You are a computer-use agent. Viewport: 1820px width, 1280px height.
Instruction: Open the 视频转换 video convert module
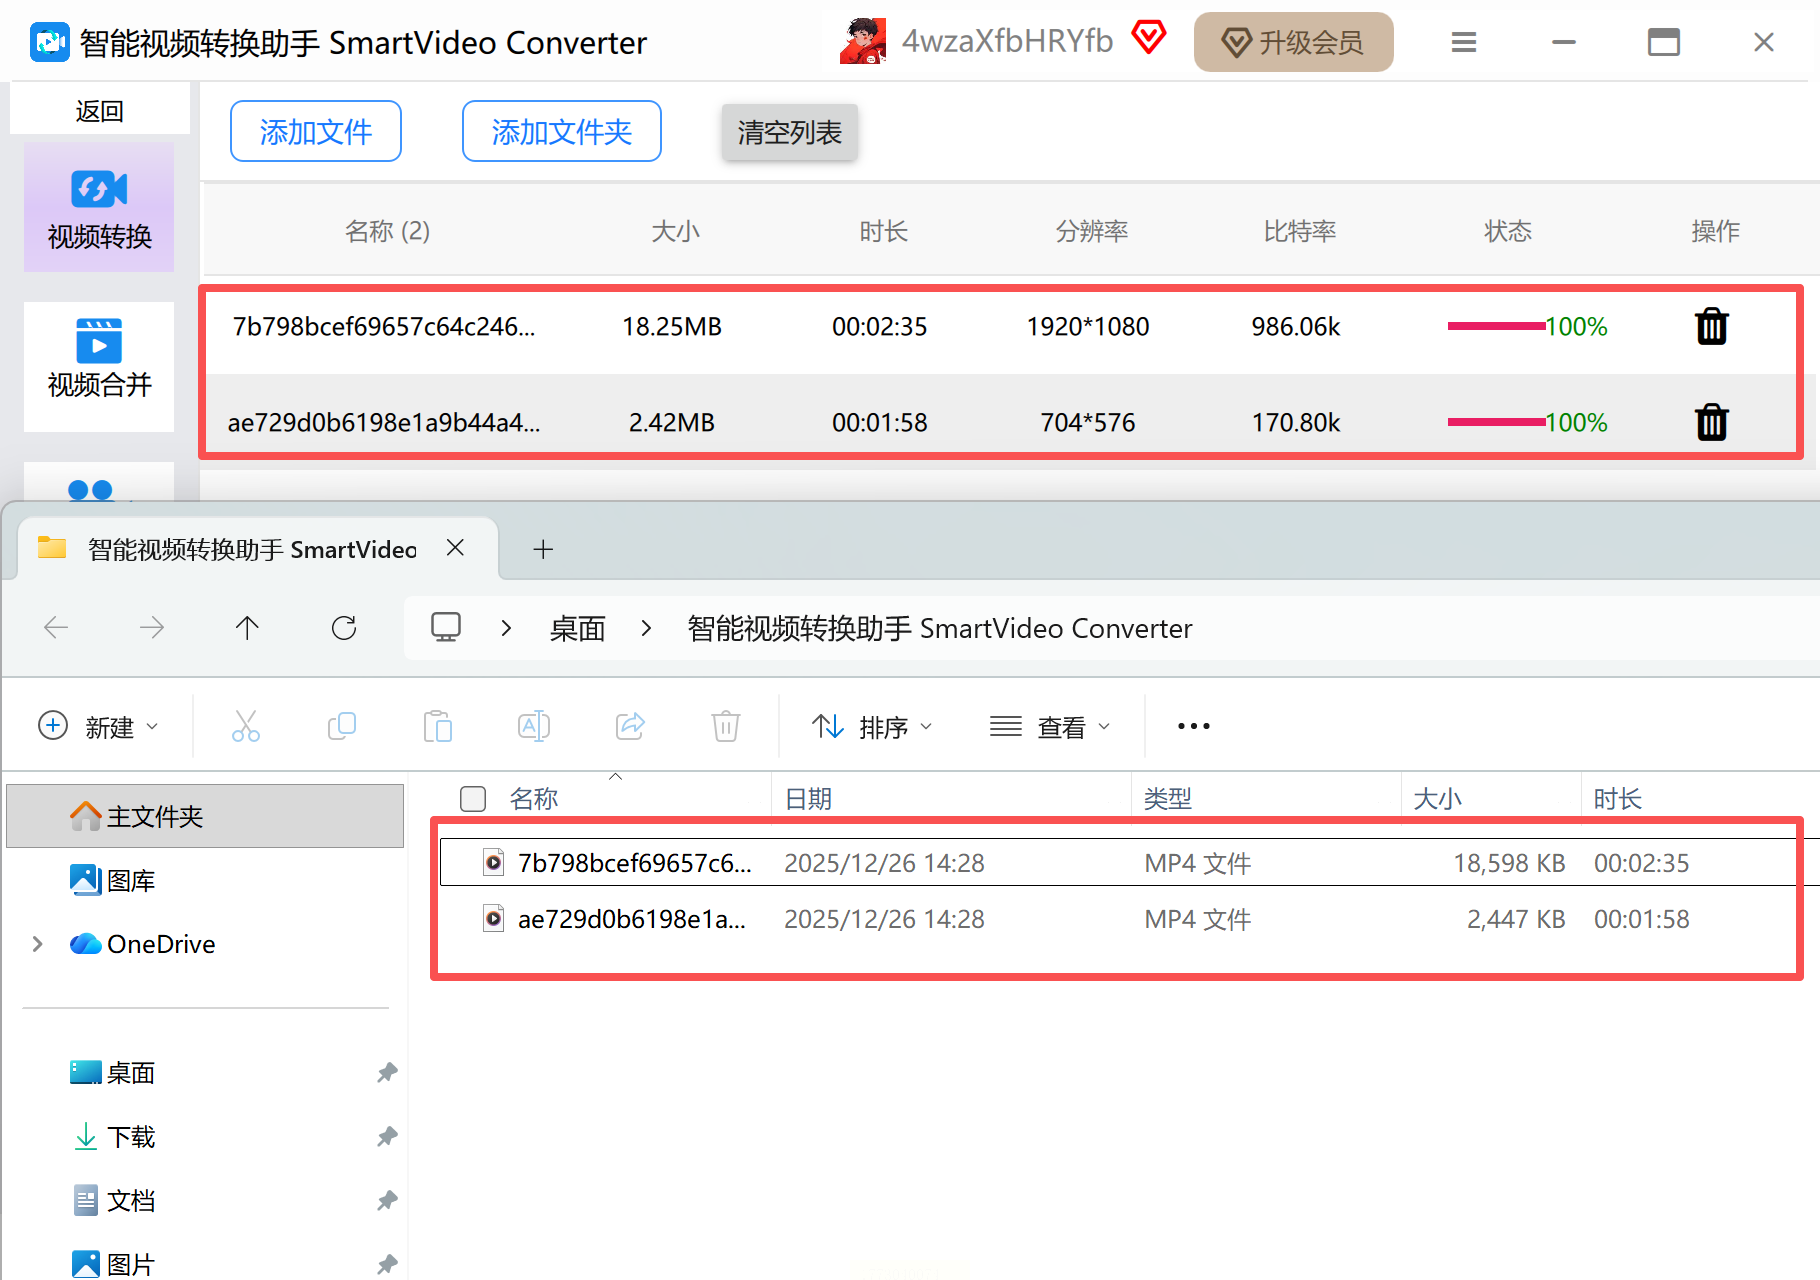click(x=99, y=207)
